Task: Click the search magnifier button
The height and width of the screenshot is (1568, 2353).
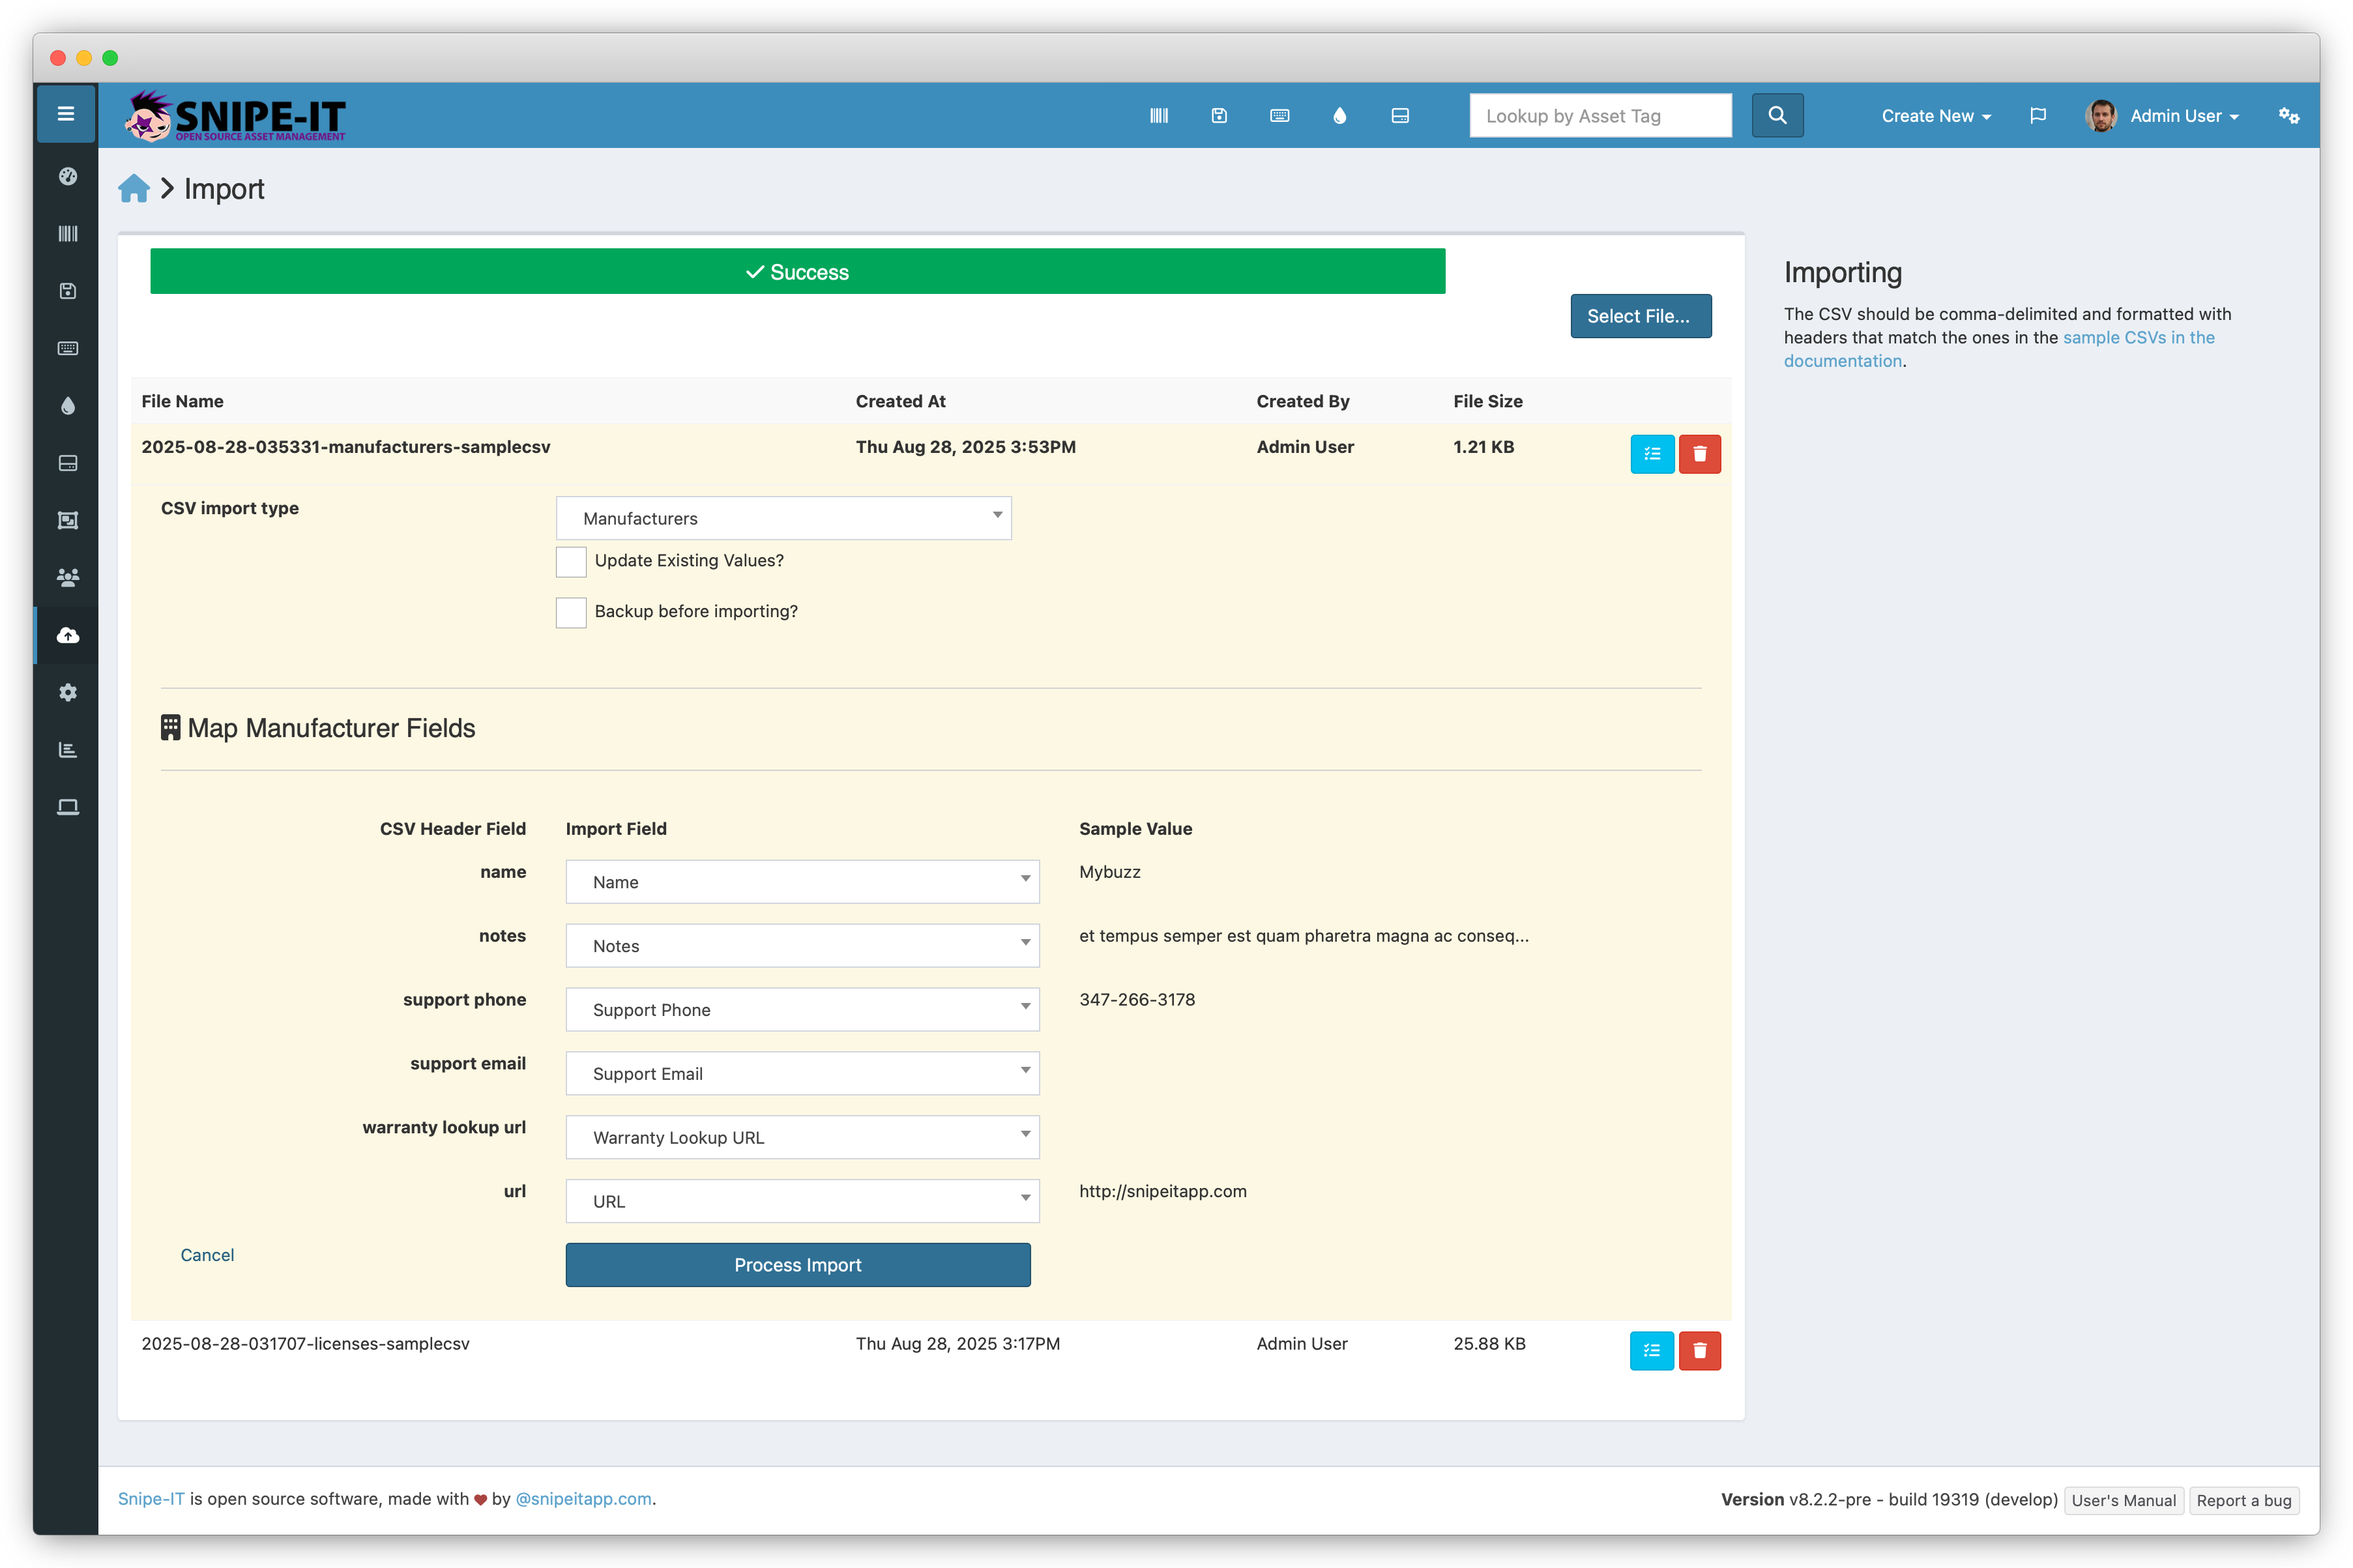Action: (1777, 116)
